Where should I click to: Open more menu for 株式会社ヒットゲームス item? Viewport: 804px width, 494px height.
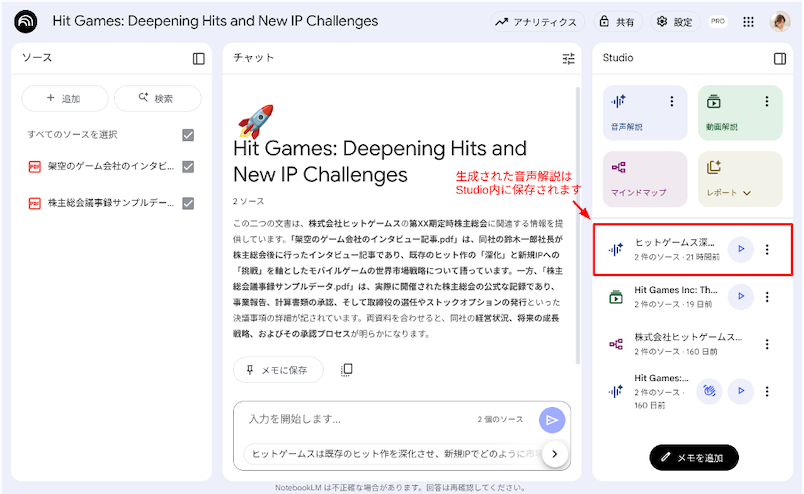[767, 344]
